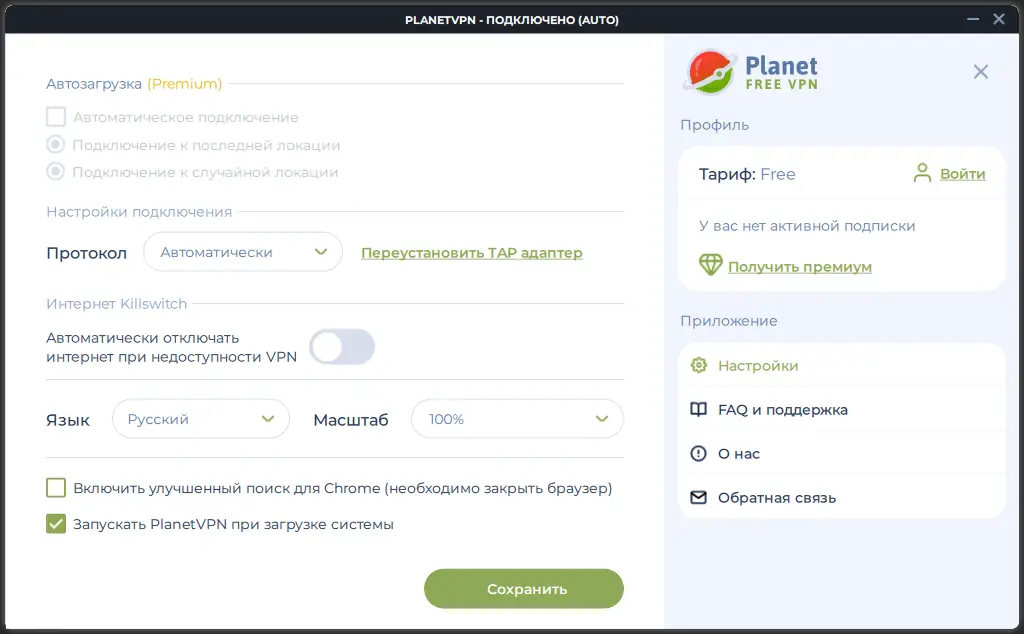Uncheck Запускать PlanetVPN при загрузке системы
The height and width of the screenshot is (634, 1024).
(56, 524)
